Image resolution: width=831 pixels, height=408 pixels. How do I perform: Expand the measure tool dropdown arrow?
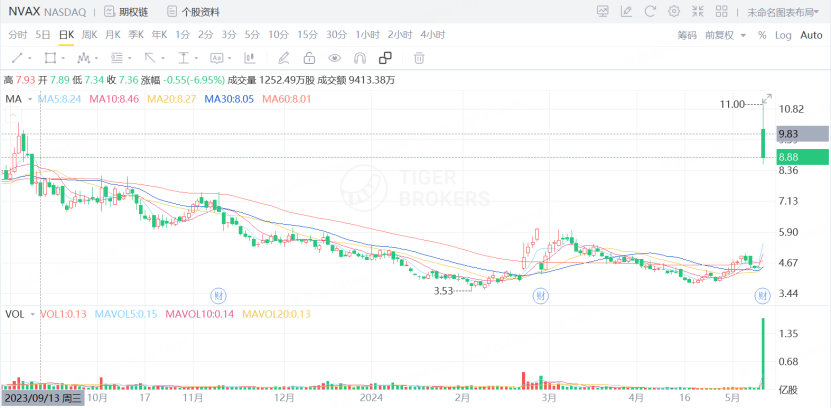tap(197, 58)
